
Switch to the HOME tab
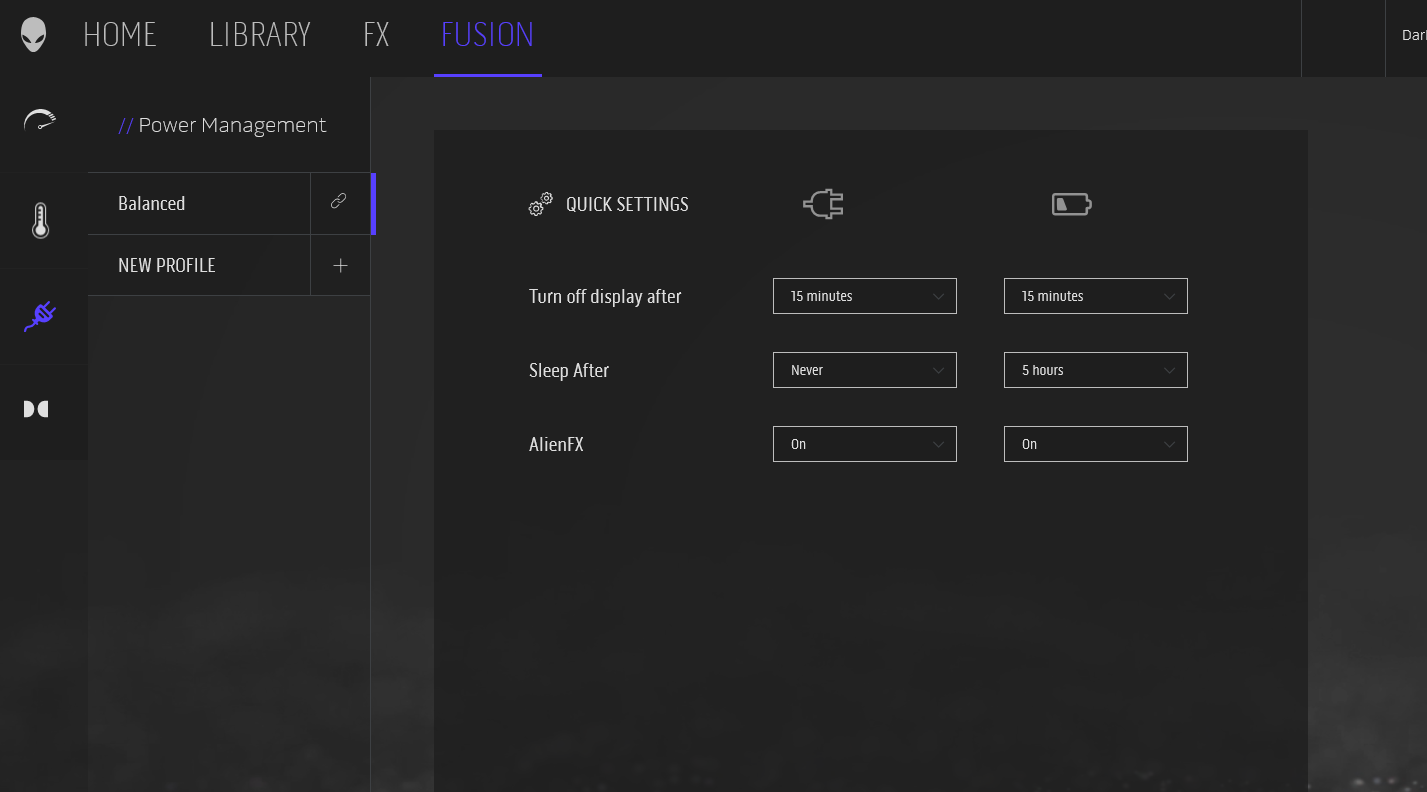tap(119, 35)
